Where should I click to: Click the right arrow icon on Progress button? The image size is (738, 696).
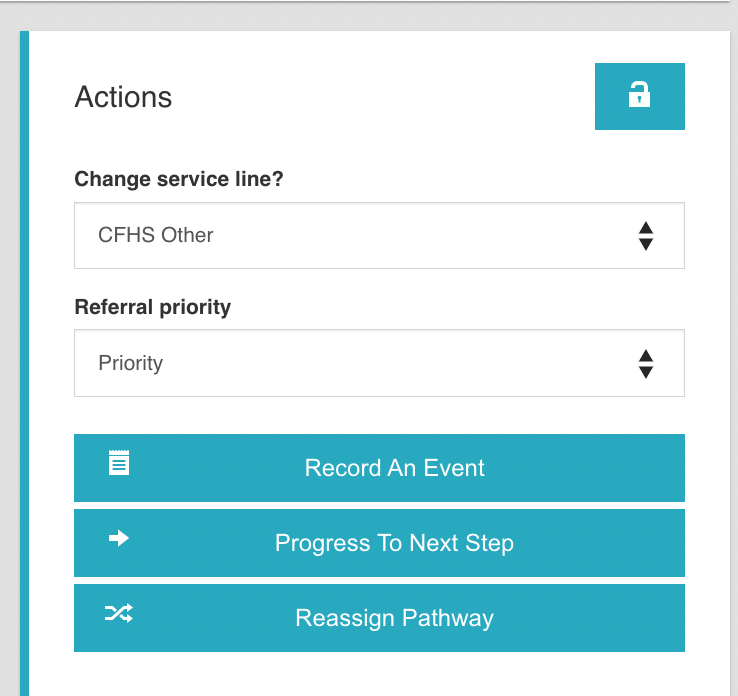119,538
